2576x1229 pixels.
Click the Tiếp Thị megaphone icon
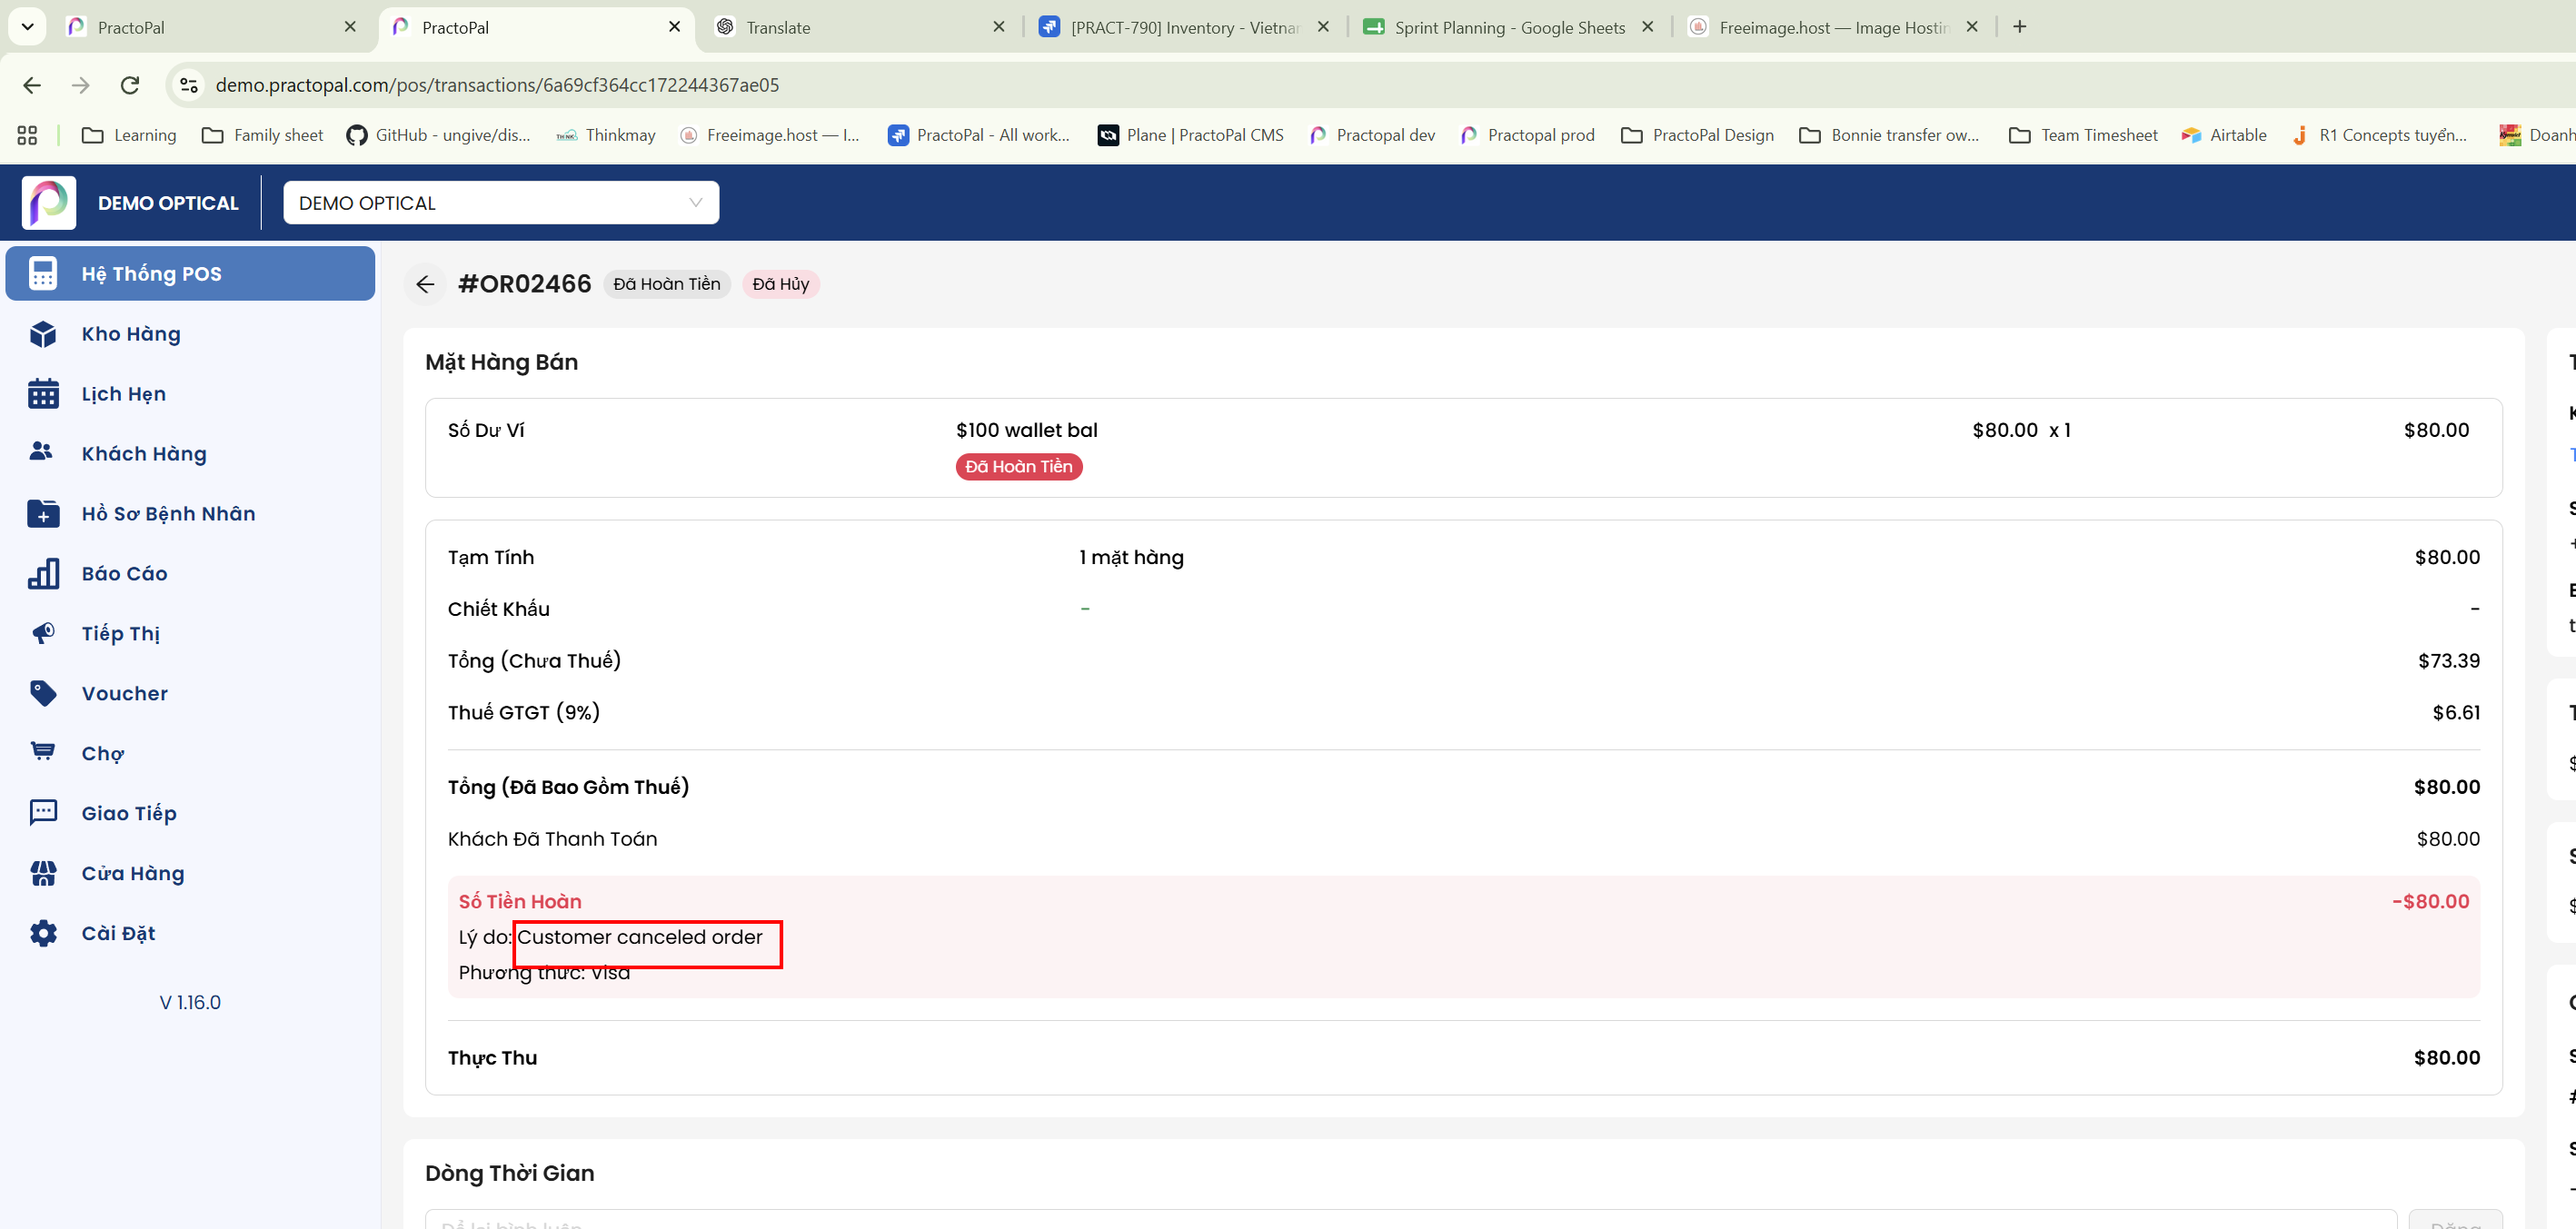pyautogui.click(x=43, y=633)
